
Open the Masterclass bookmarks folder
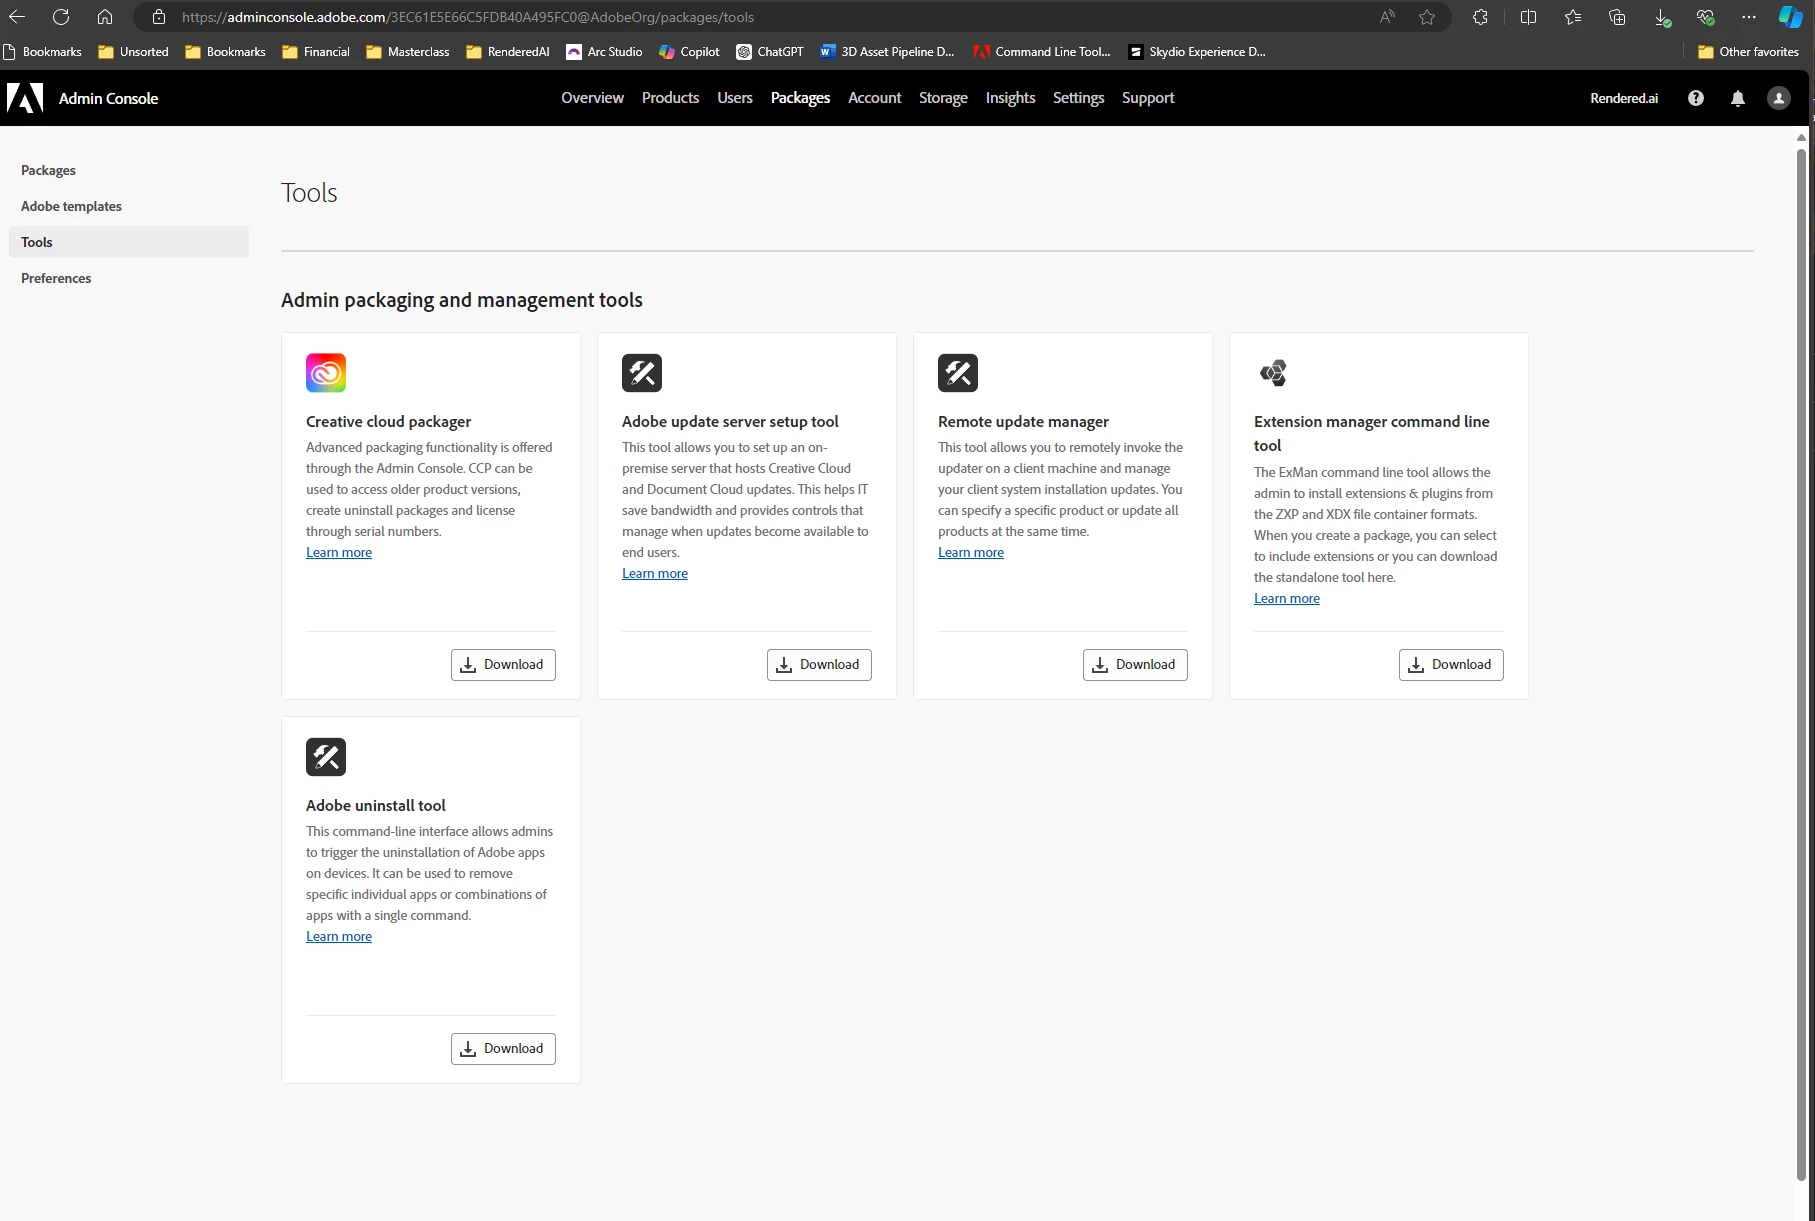coord(408,52)
